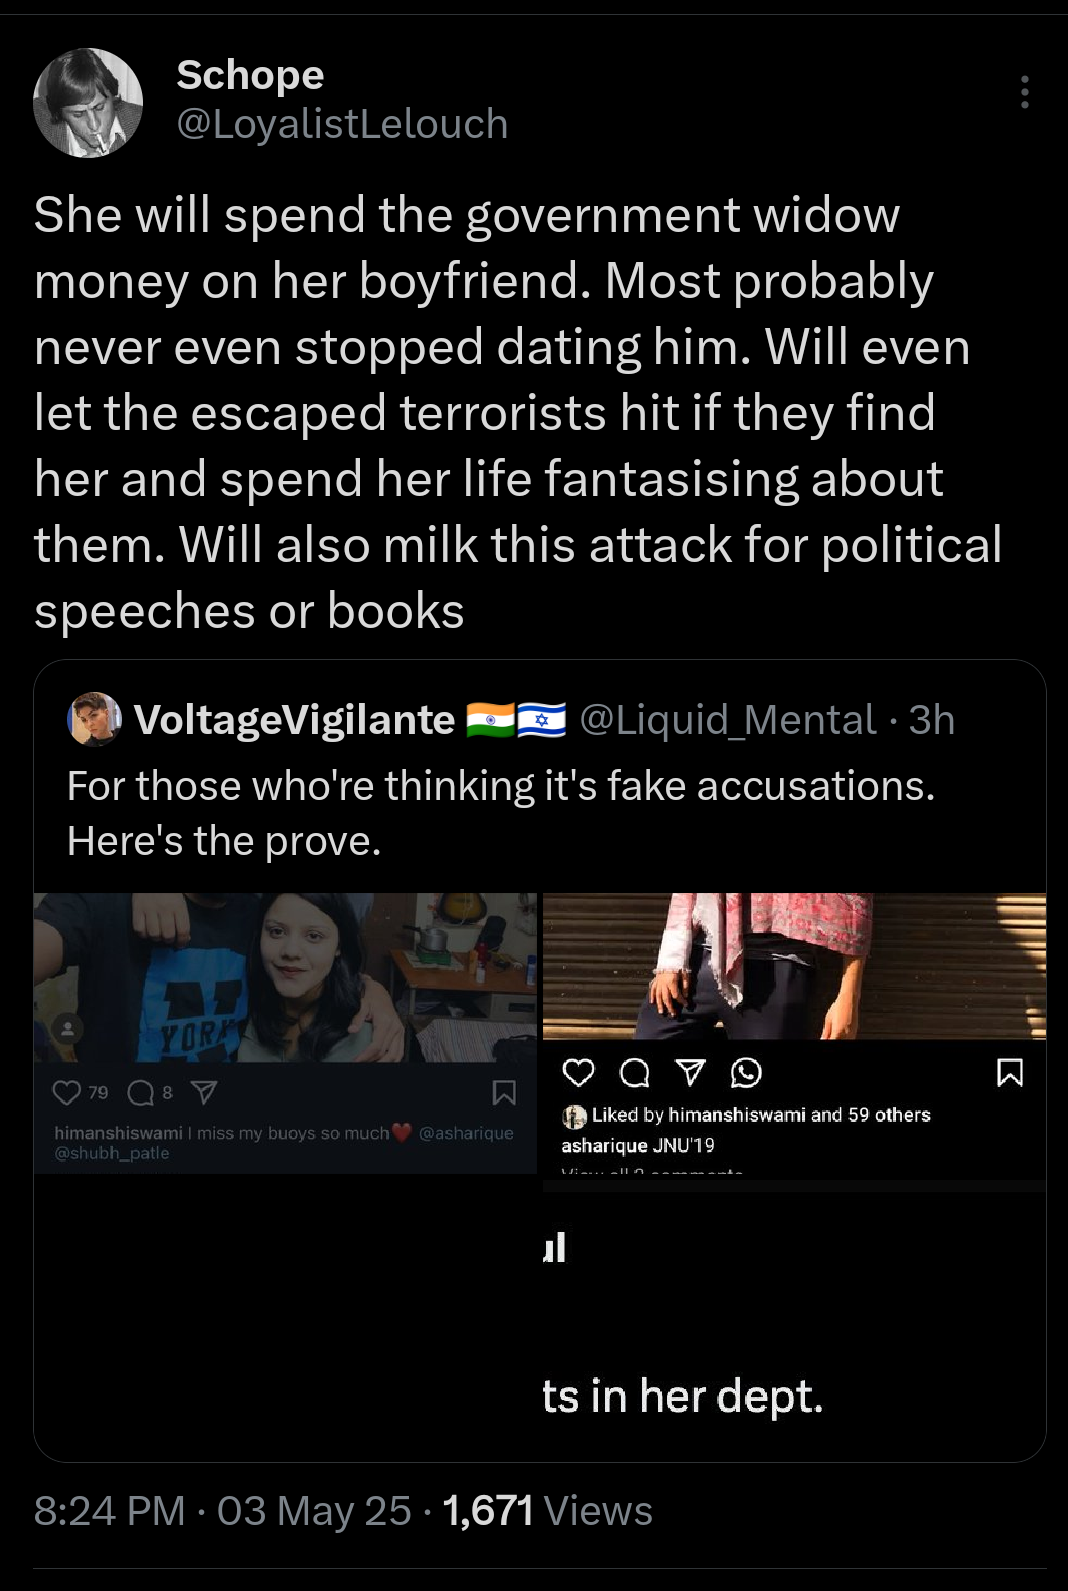1068x1591 pixels.
Task: Open Schope's profile picture
Action: 88,102
